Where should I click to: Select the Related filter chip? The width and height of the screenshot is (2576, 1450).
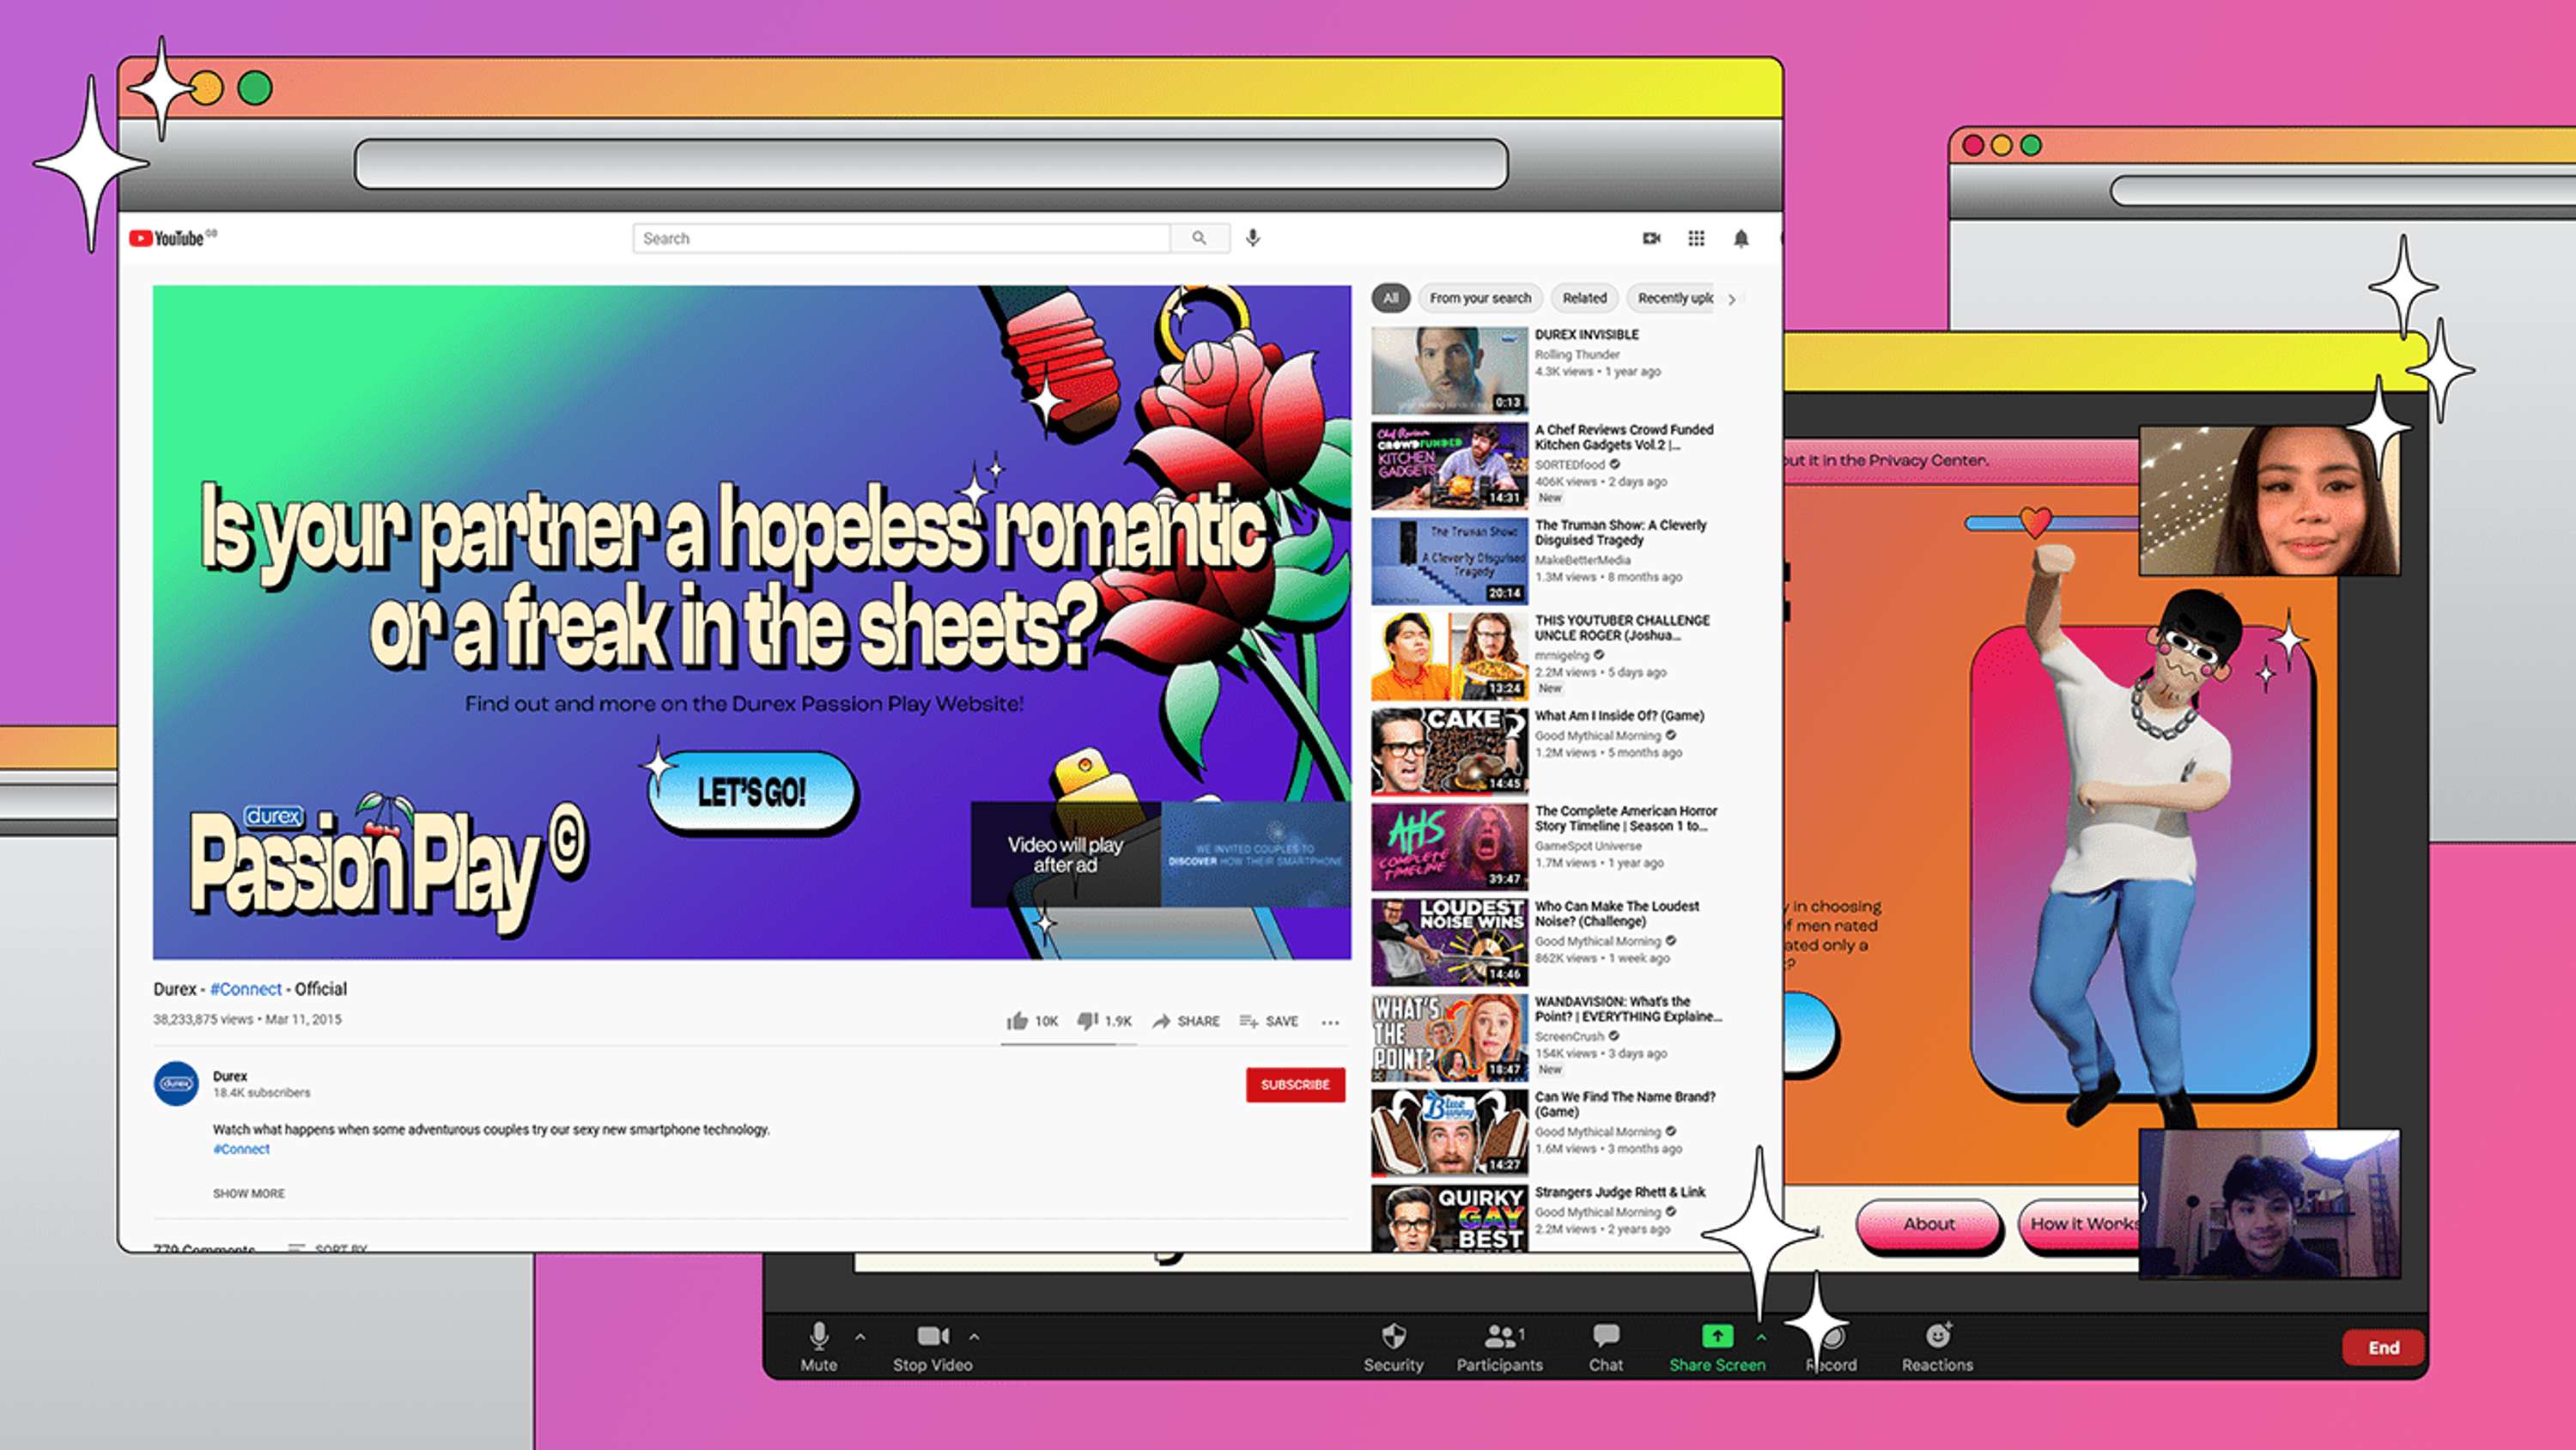[1584, 298]
